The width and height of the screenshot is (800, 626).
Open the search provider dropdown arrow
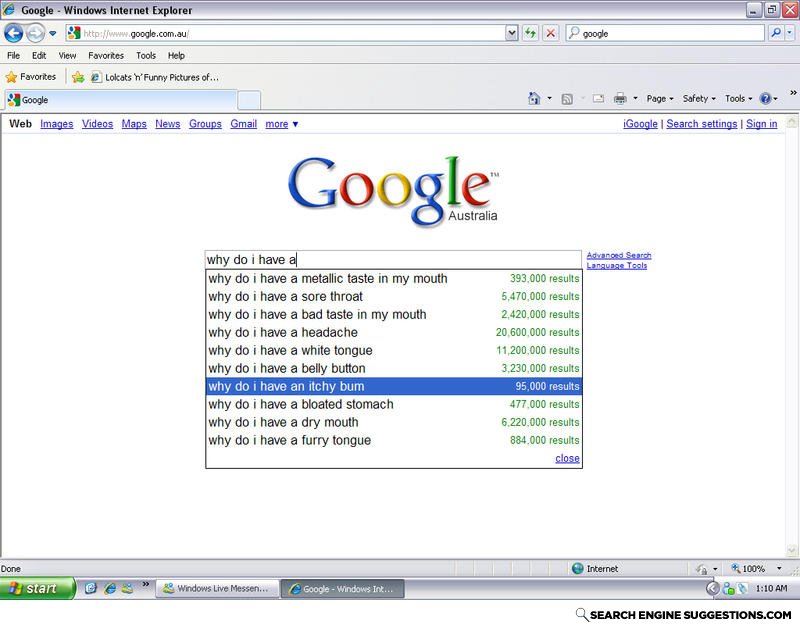pos(789,34)
